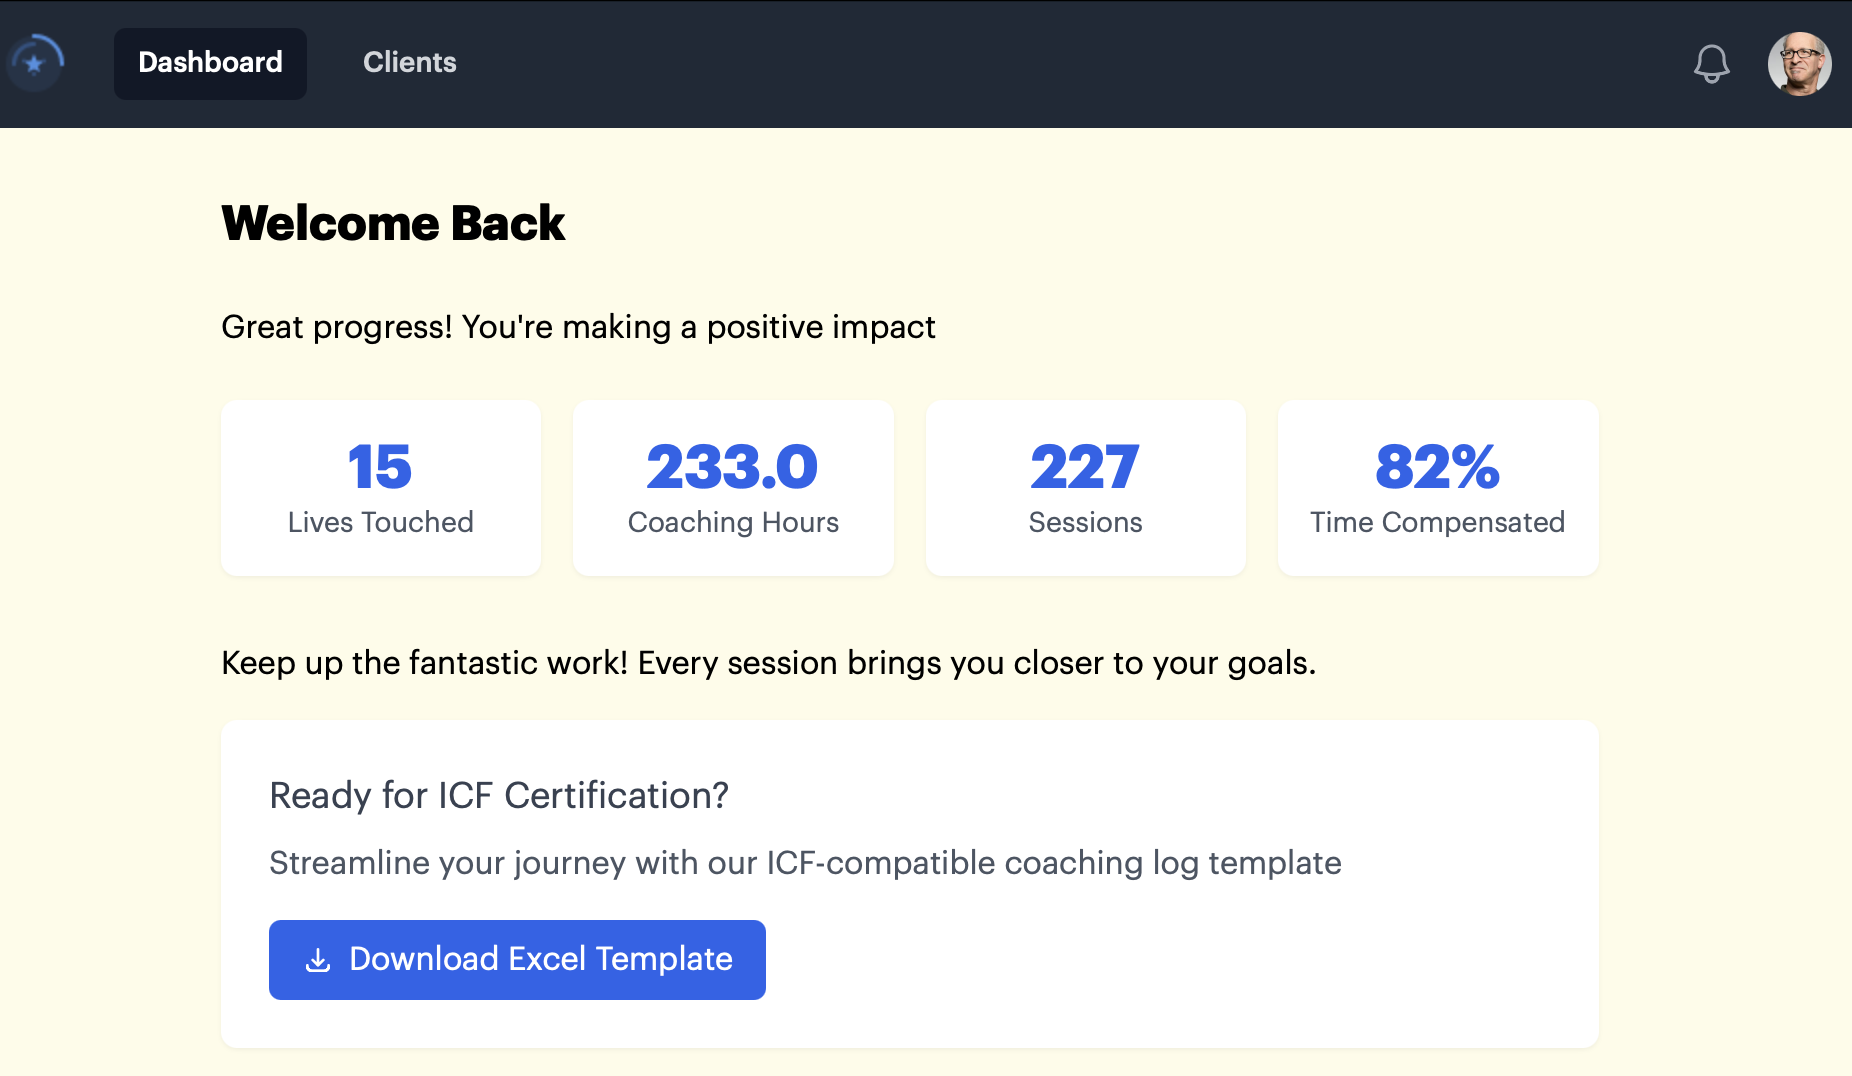
Task: Click the 227 sessions count
Action: [x=1085, y=467]
